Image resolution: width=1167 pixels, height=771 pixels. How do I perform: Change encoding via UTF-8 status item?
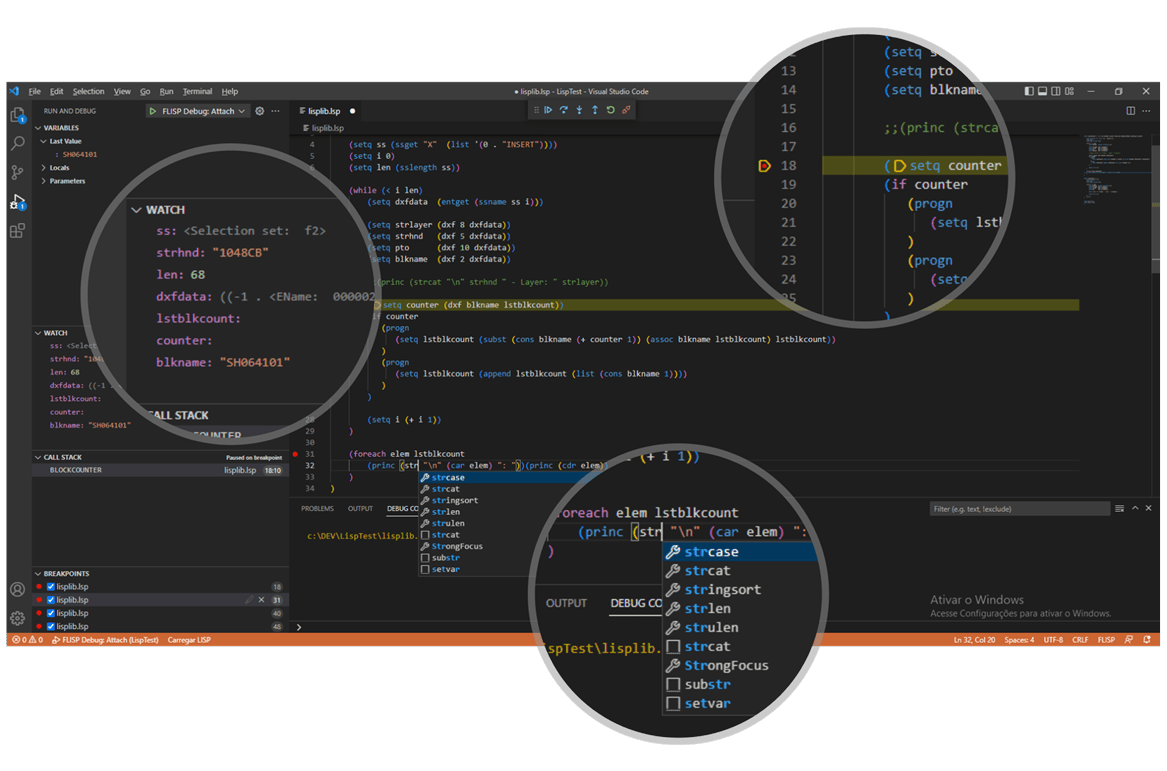(1053, 640)
